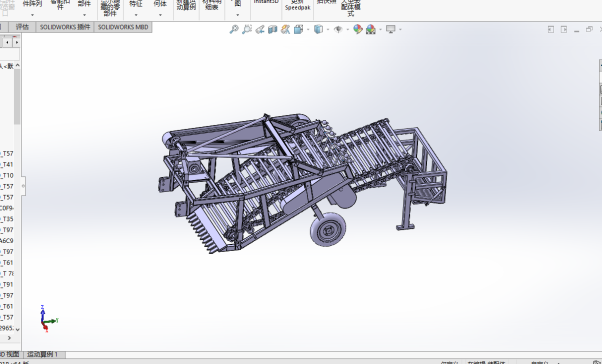
Task: Open Edit Appearance color ball icon
Action: click(358, 29)
